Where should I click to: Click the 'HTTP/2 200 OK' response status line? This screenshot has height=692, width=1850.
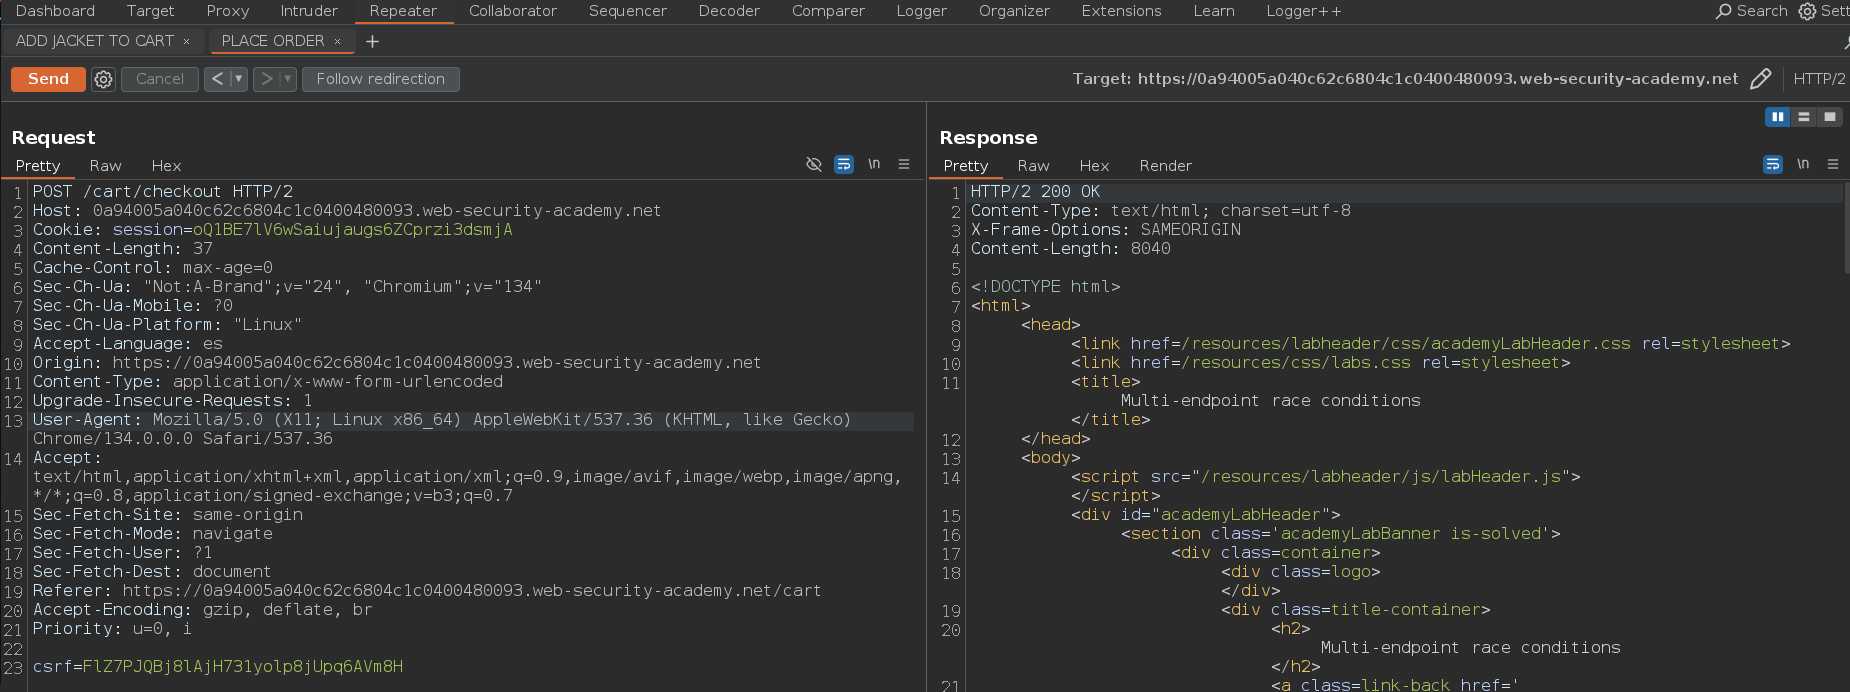1035,192
